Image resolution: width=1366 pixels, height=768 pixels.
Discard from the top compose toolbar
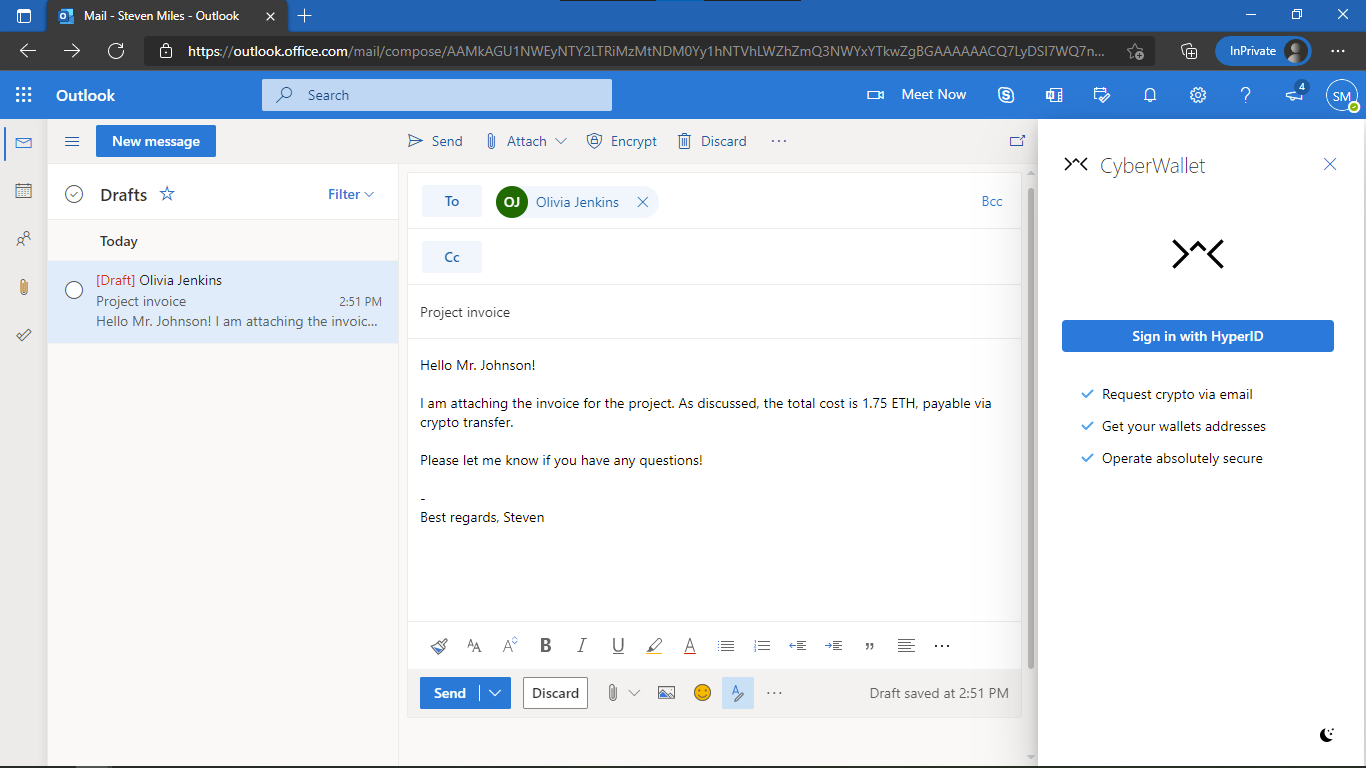tap(712, 141)
